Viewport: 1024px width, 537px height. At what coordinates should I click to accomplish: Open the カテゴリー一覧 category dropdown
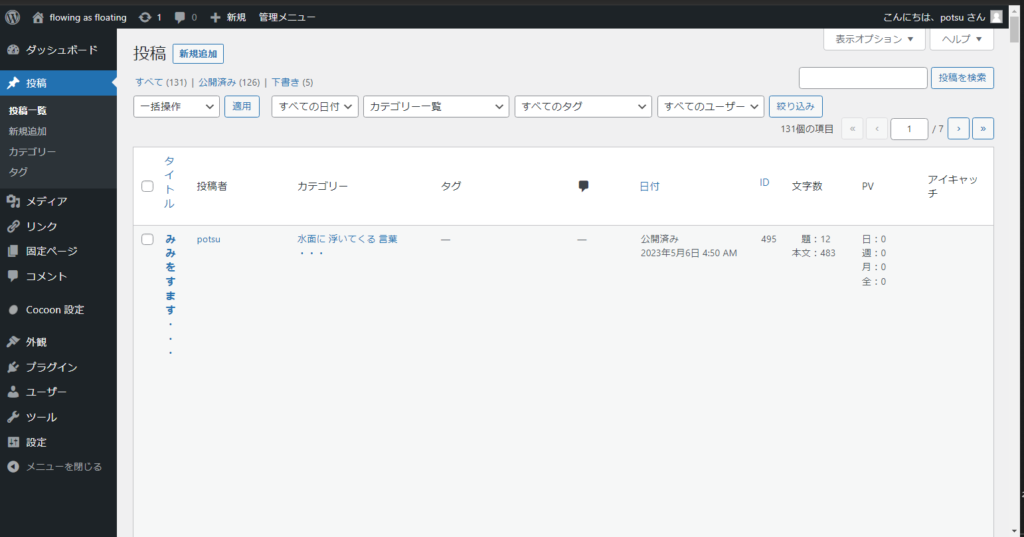click(x=436, y=107)
